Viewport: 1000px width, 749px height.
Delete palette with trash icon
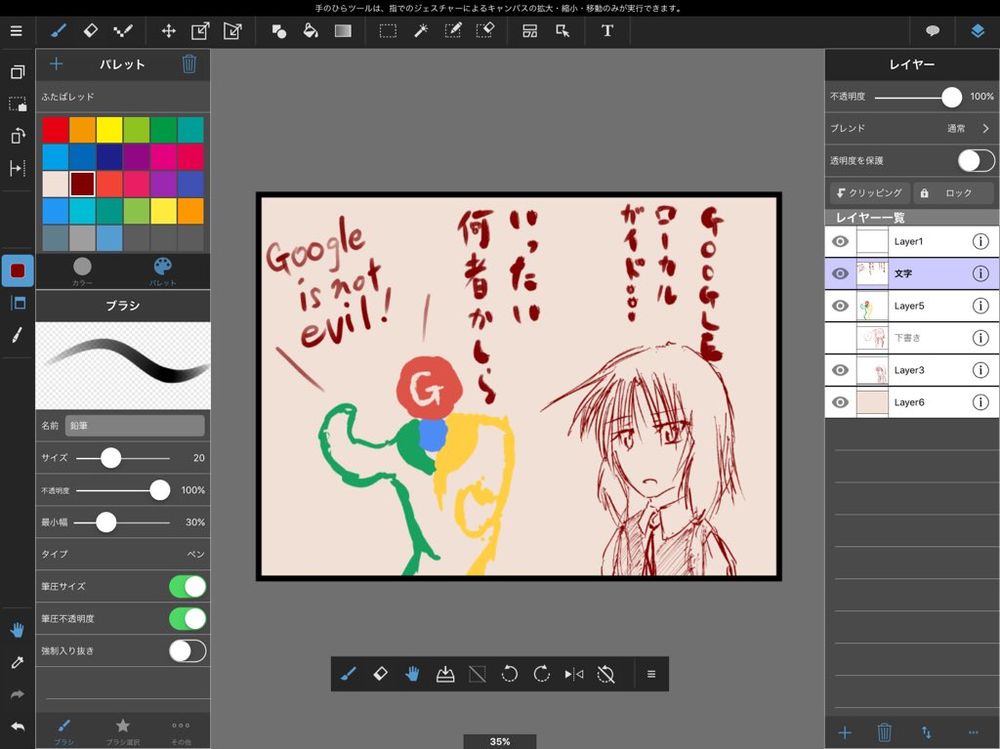point(189,64)
